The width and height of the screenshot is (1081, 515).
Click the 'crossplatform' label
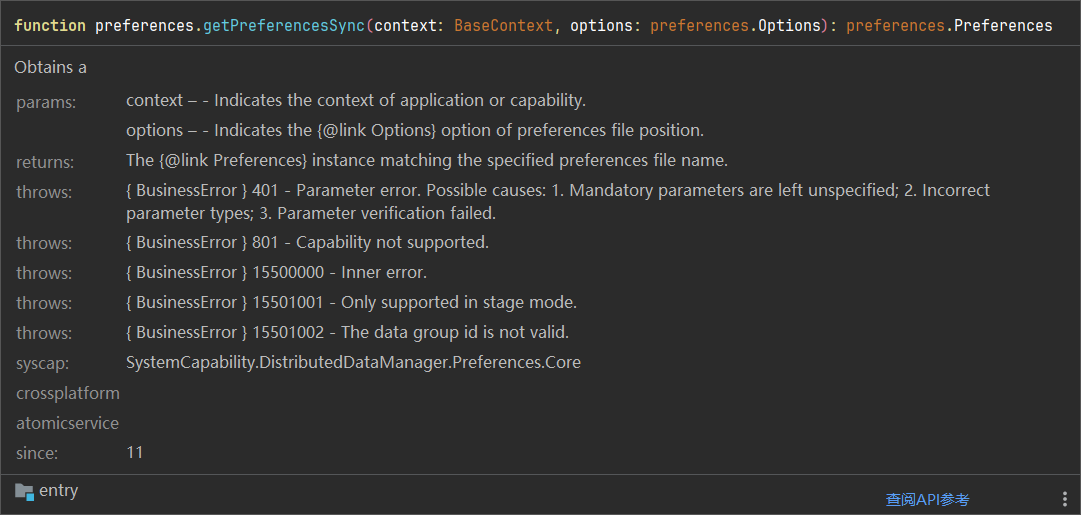click(x=67, y=393)
